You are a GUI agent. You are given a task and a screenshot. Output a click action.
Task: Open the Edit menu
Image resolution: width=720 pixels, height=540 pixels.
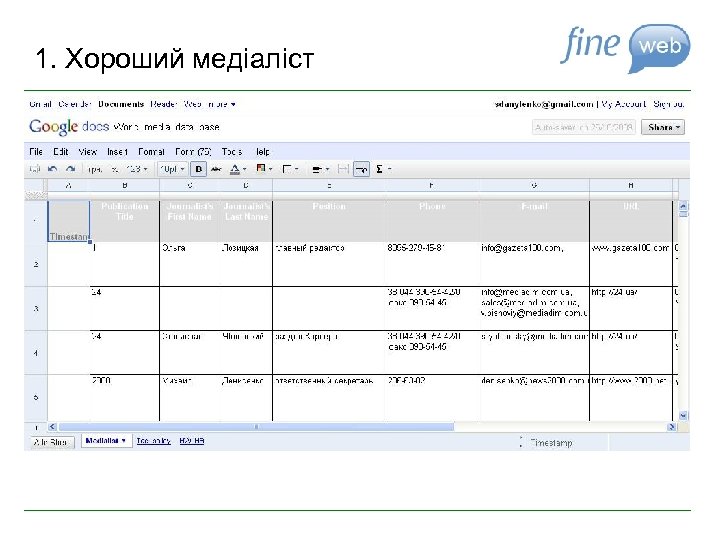61,152
